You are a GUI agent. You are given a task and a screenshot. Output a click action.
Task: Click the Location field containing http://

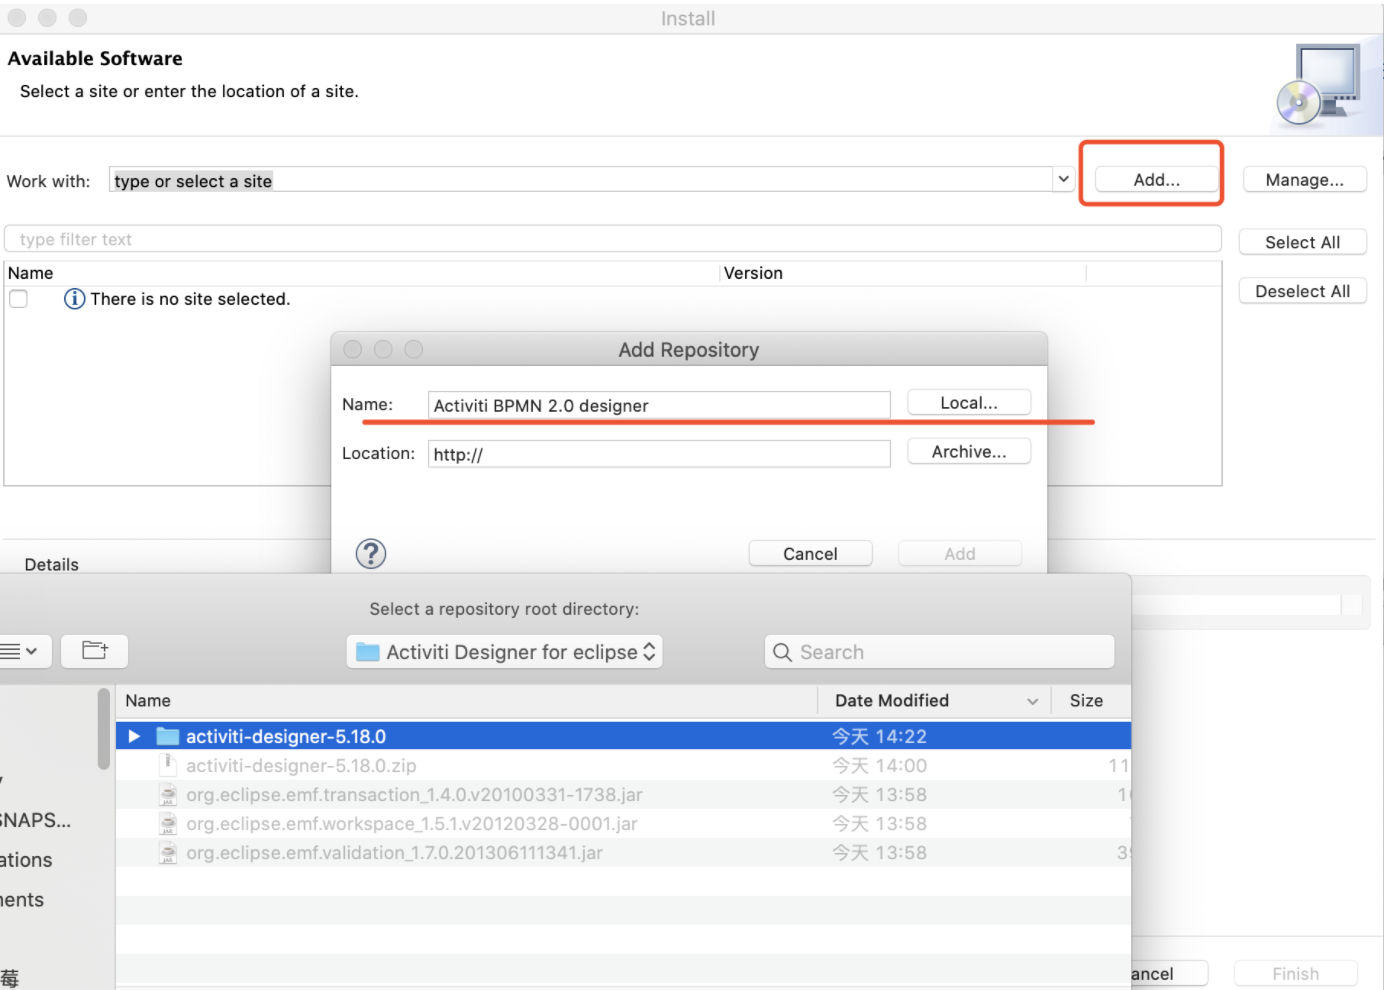point(659,454)
